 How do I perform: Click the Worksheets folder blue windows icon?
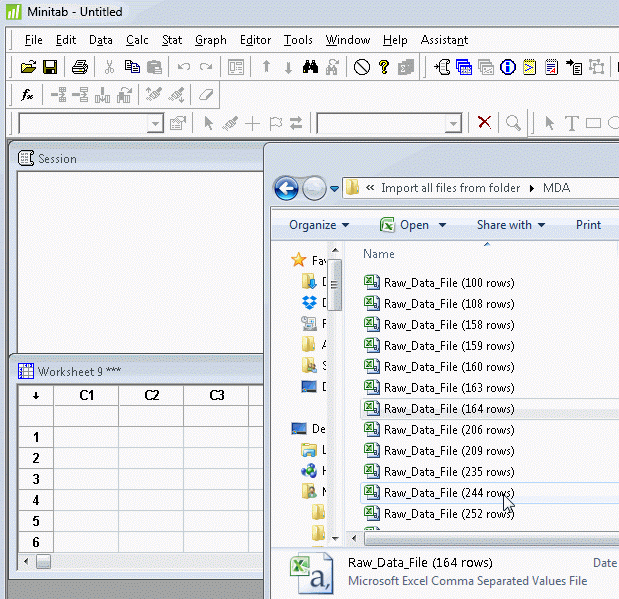464,67
